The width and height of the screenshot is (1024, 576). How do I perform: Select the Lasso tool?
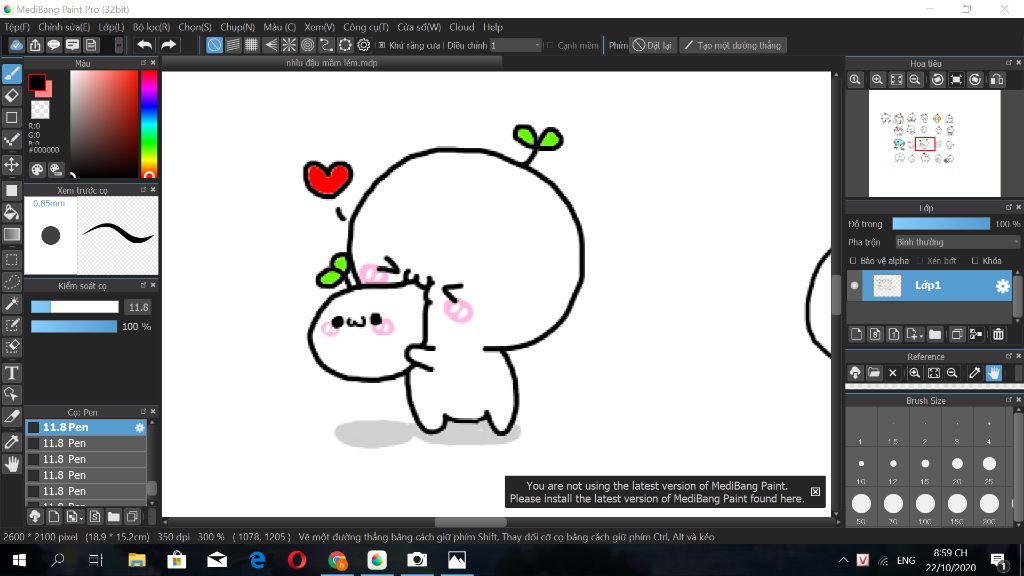(x=12, y=281)
